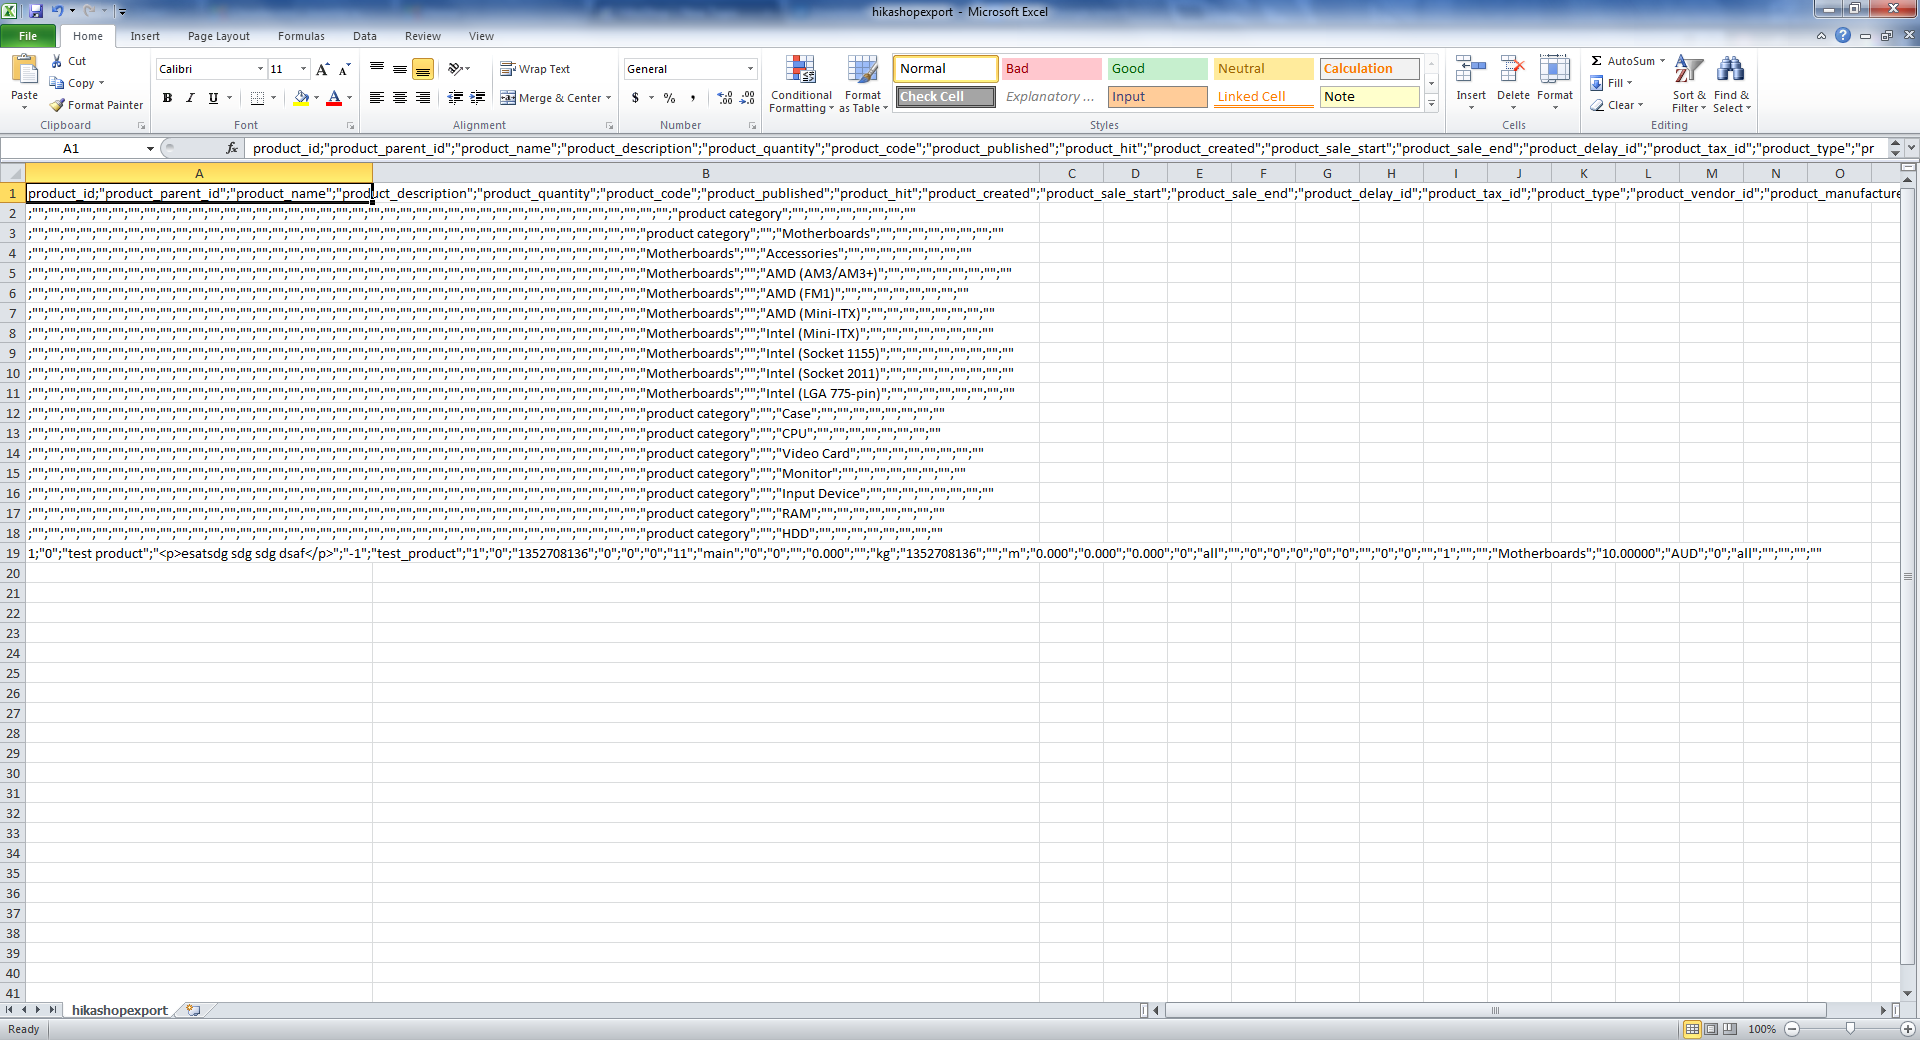Apply comma style format

pos(692,98)
